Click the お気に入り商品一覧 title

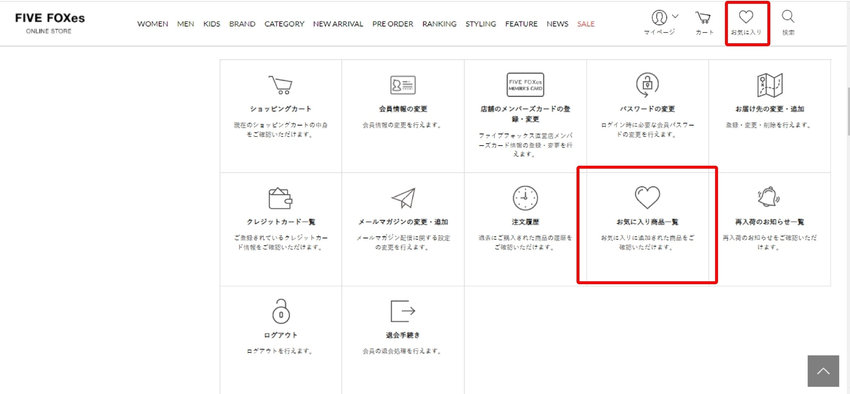pyautogui.click(x=647, y=222)
